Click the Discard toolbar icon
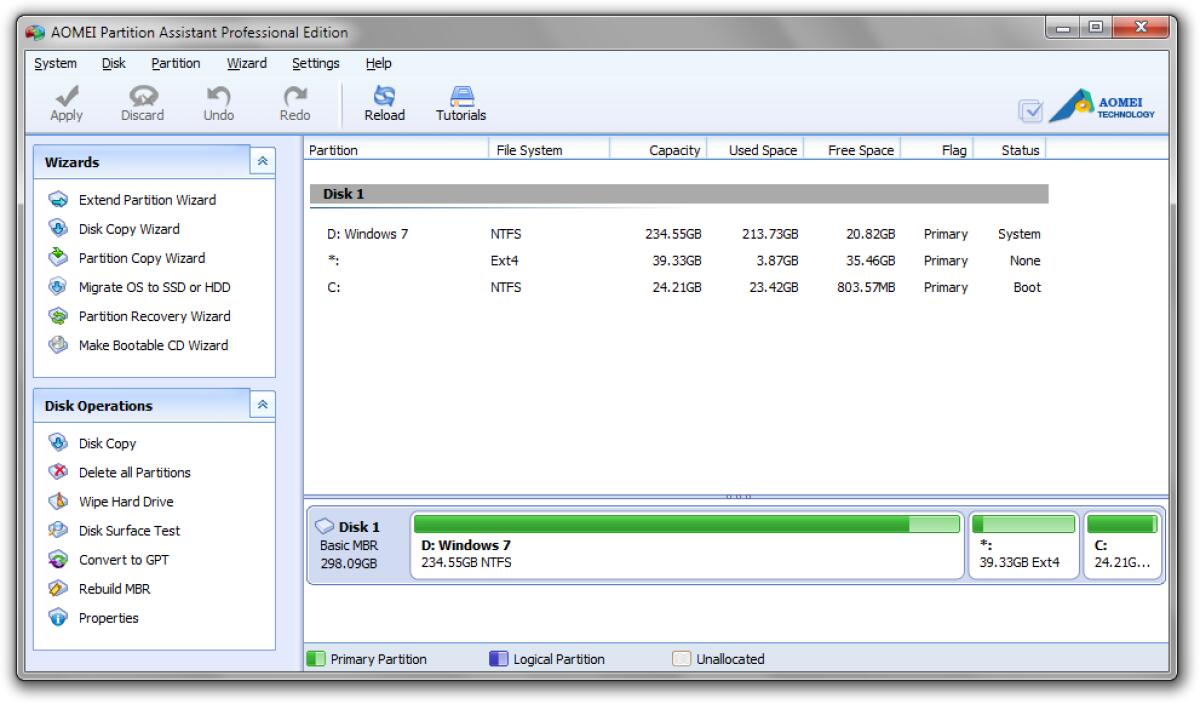 [141, 95]
